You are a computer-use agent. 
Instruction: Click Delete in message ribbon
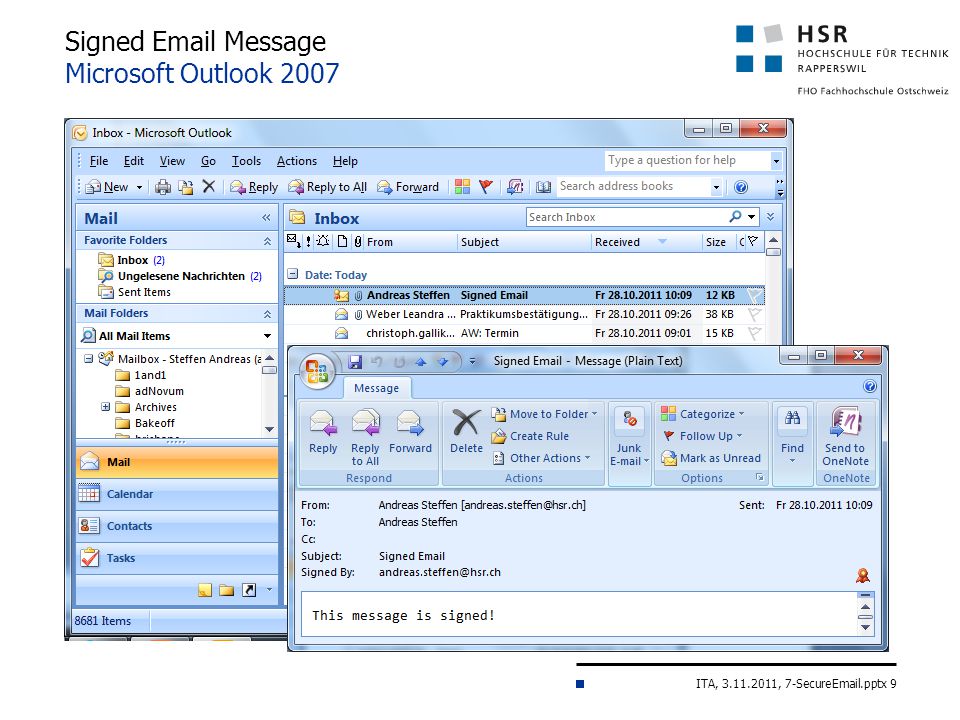point(466,432)
